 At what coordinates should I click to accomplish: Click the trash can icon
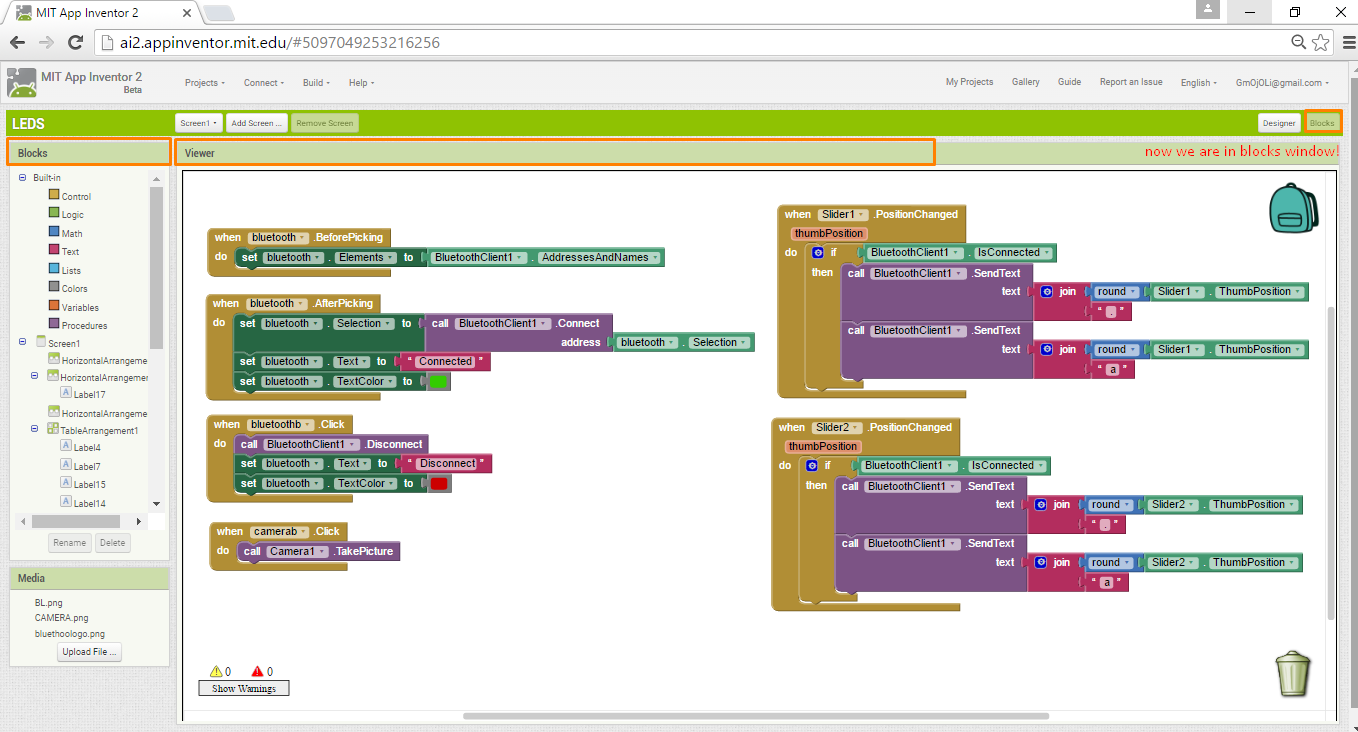[x=1293, y=673]
